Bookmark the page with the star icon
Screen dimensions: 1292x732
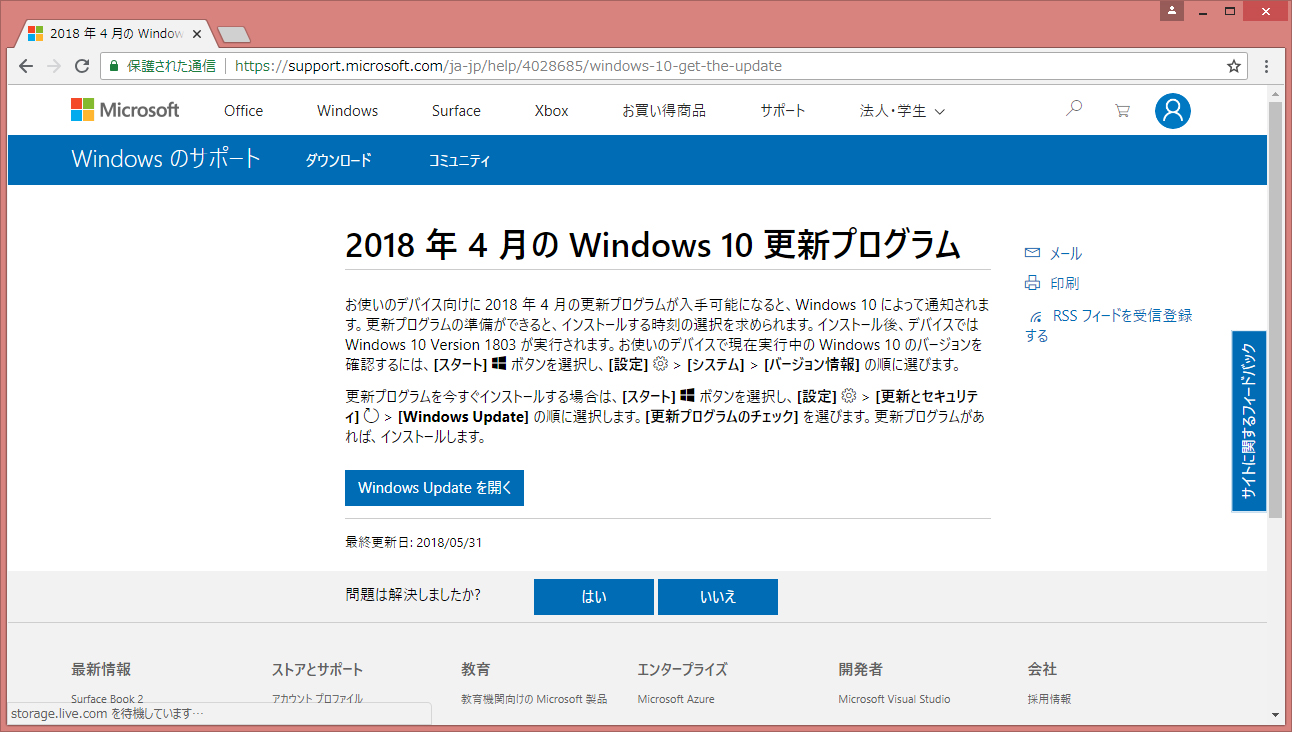coord(1234,66)
